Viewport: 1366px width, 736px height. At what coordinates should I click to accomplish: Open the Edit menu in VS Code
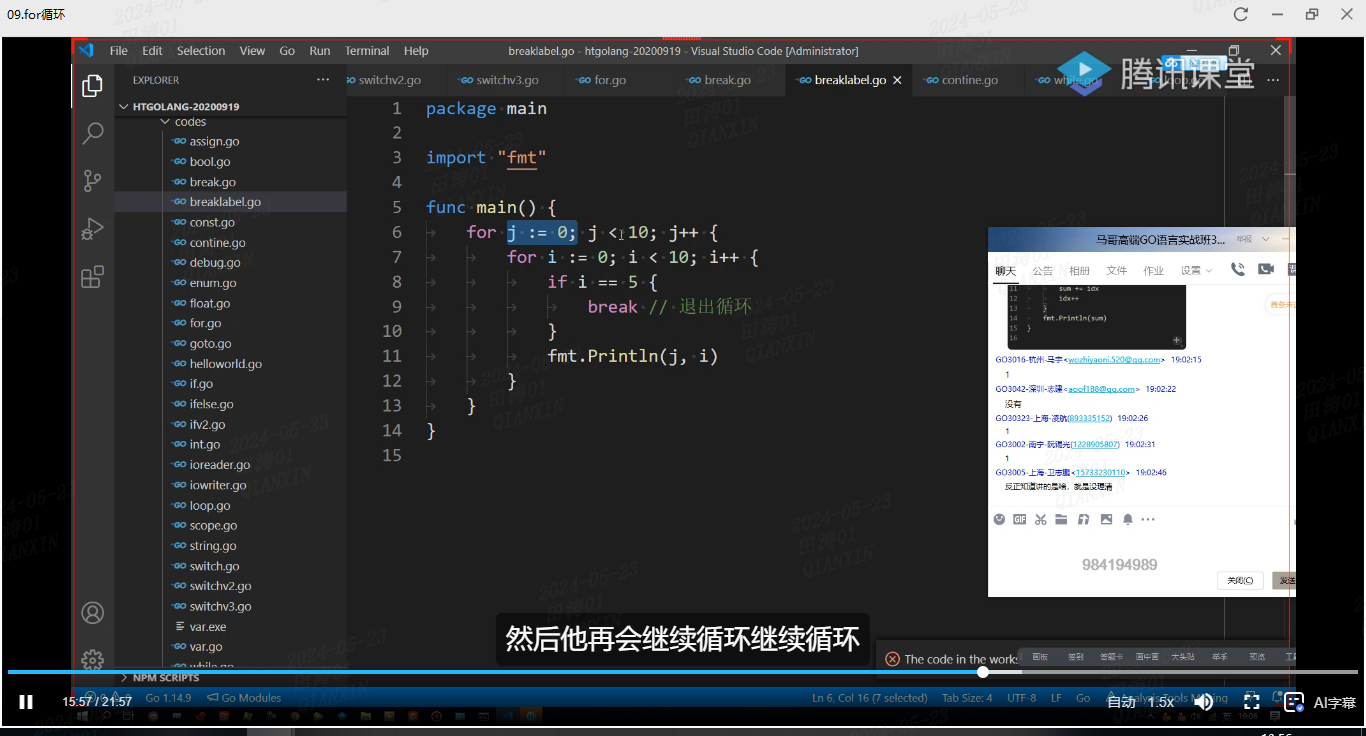152,51
